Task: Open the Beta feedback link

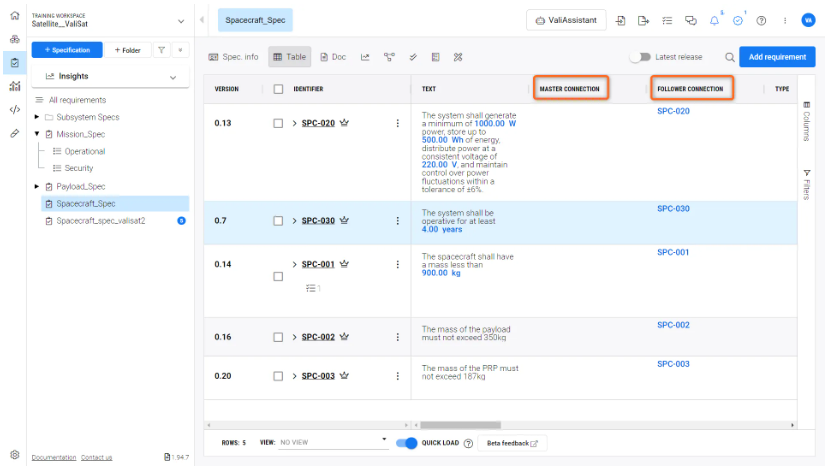Action: 512,443
